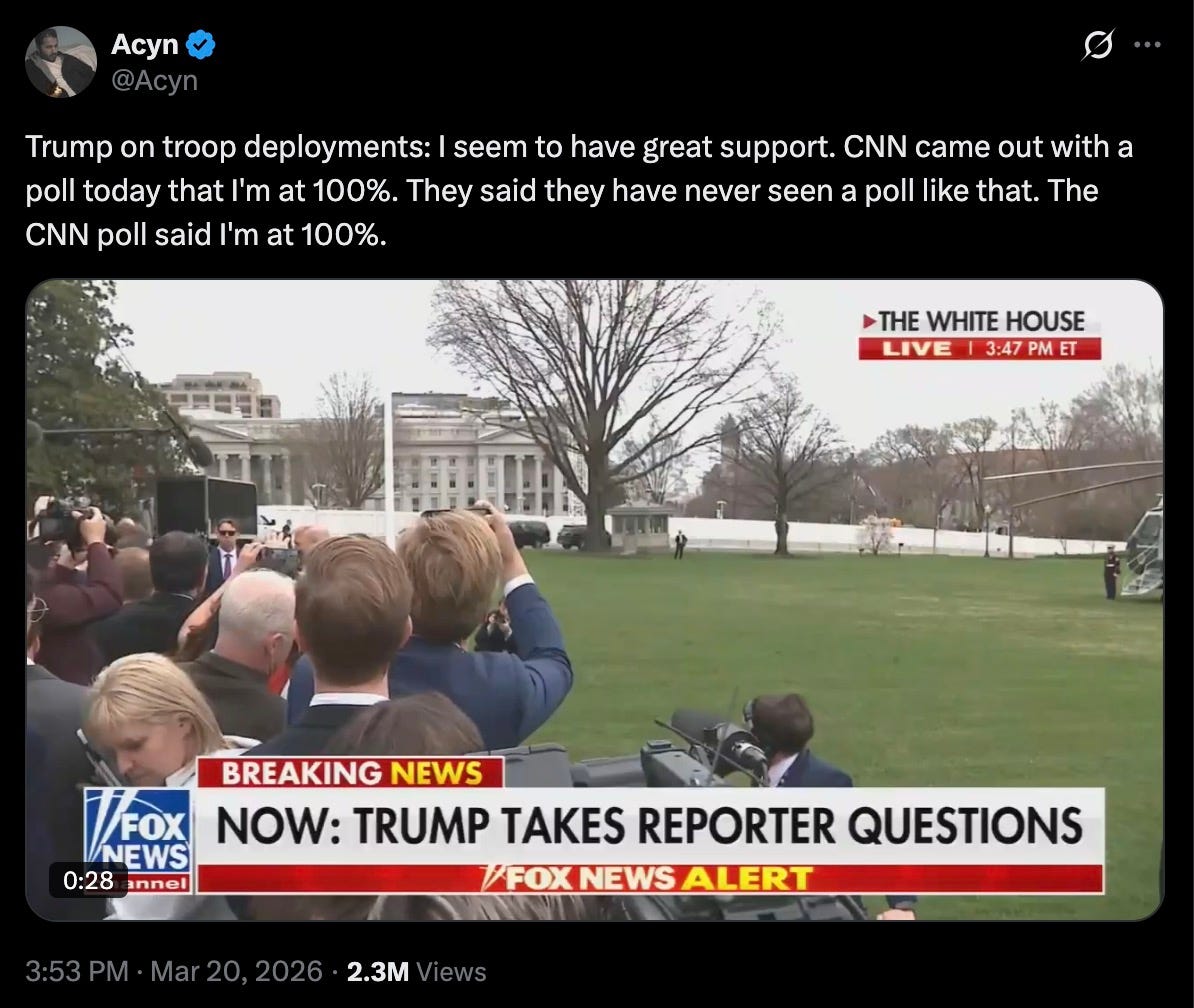Click the 3:53 PM timestamp link
Screen dimensions: 1194x1008
[x=77, y=971]
